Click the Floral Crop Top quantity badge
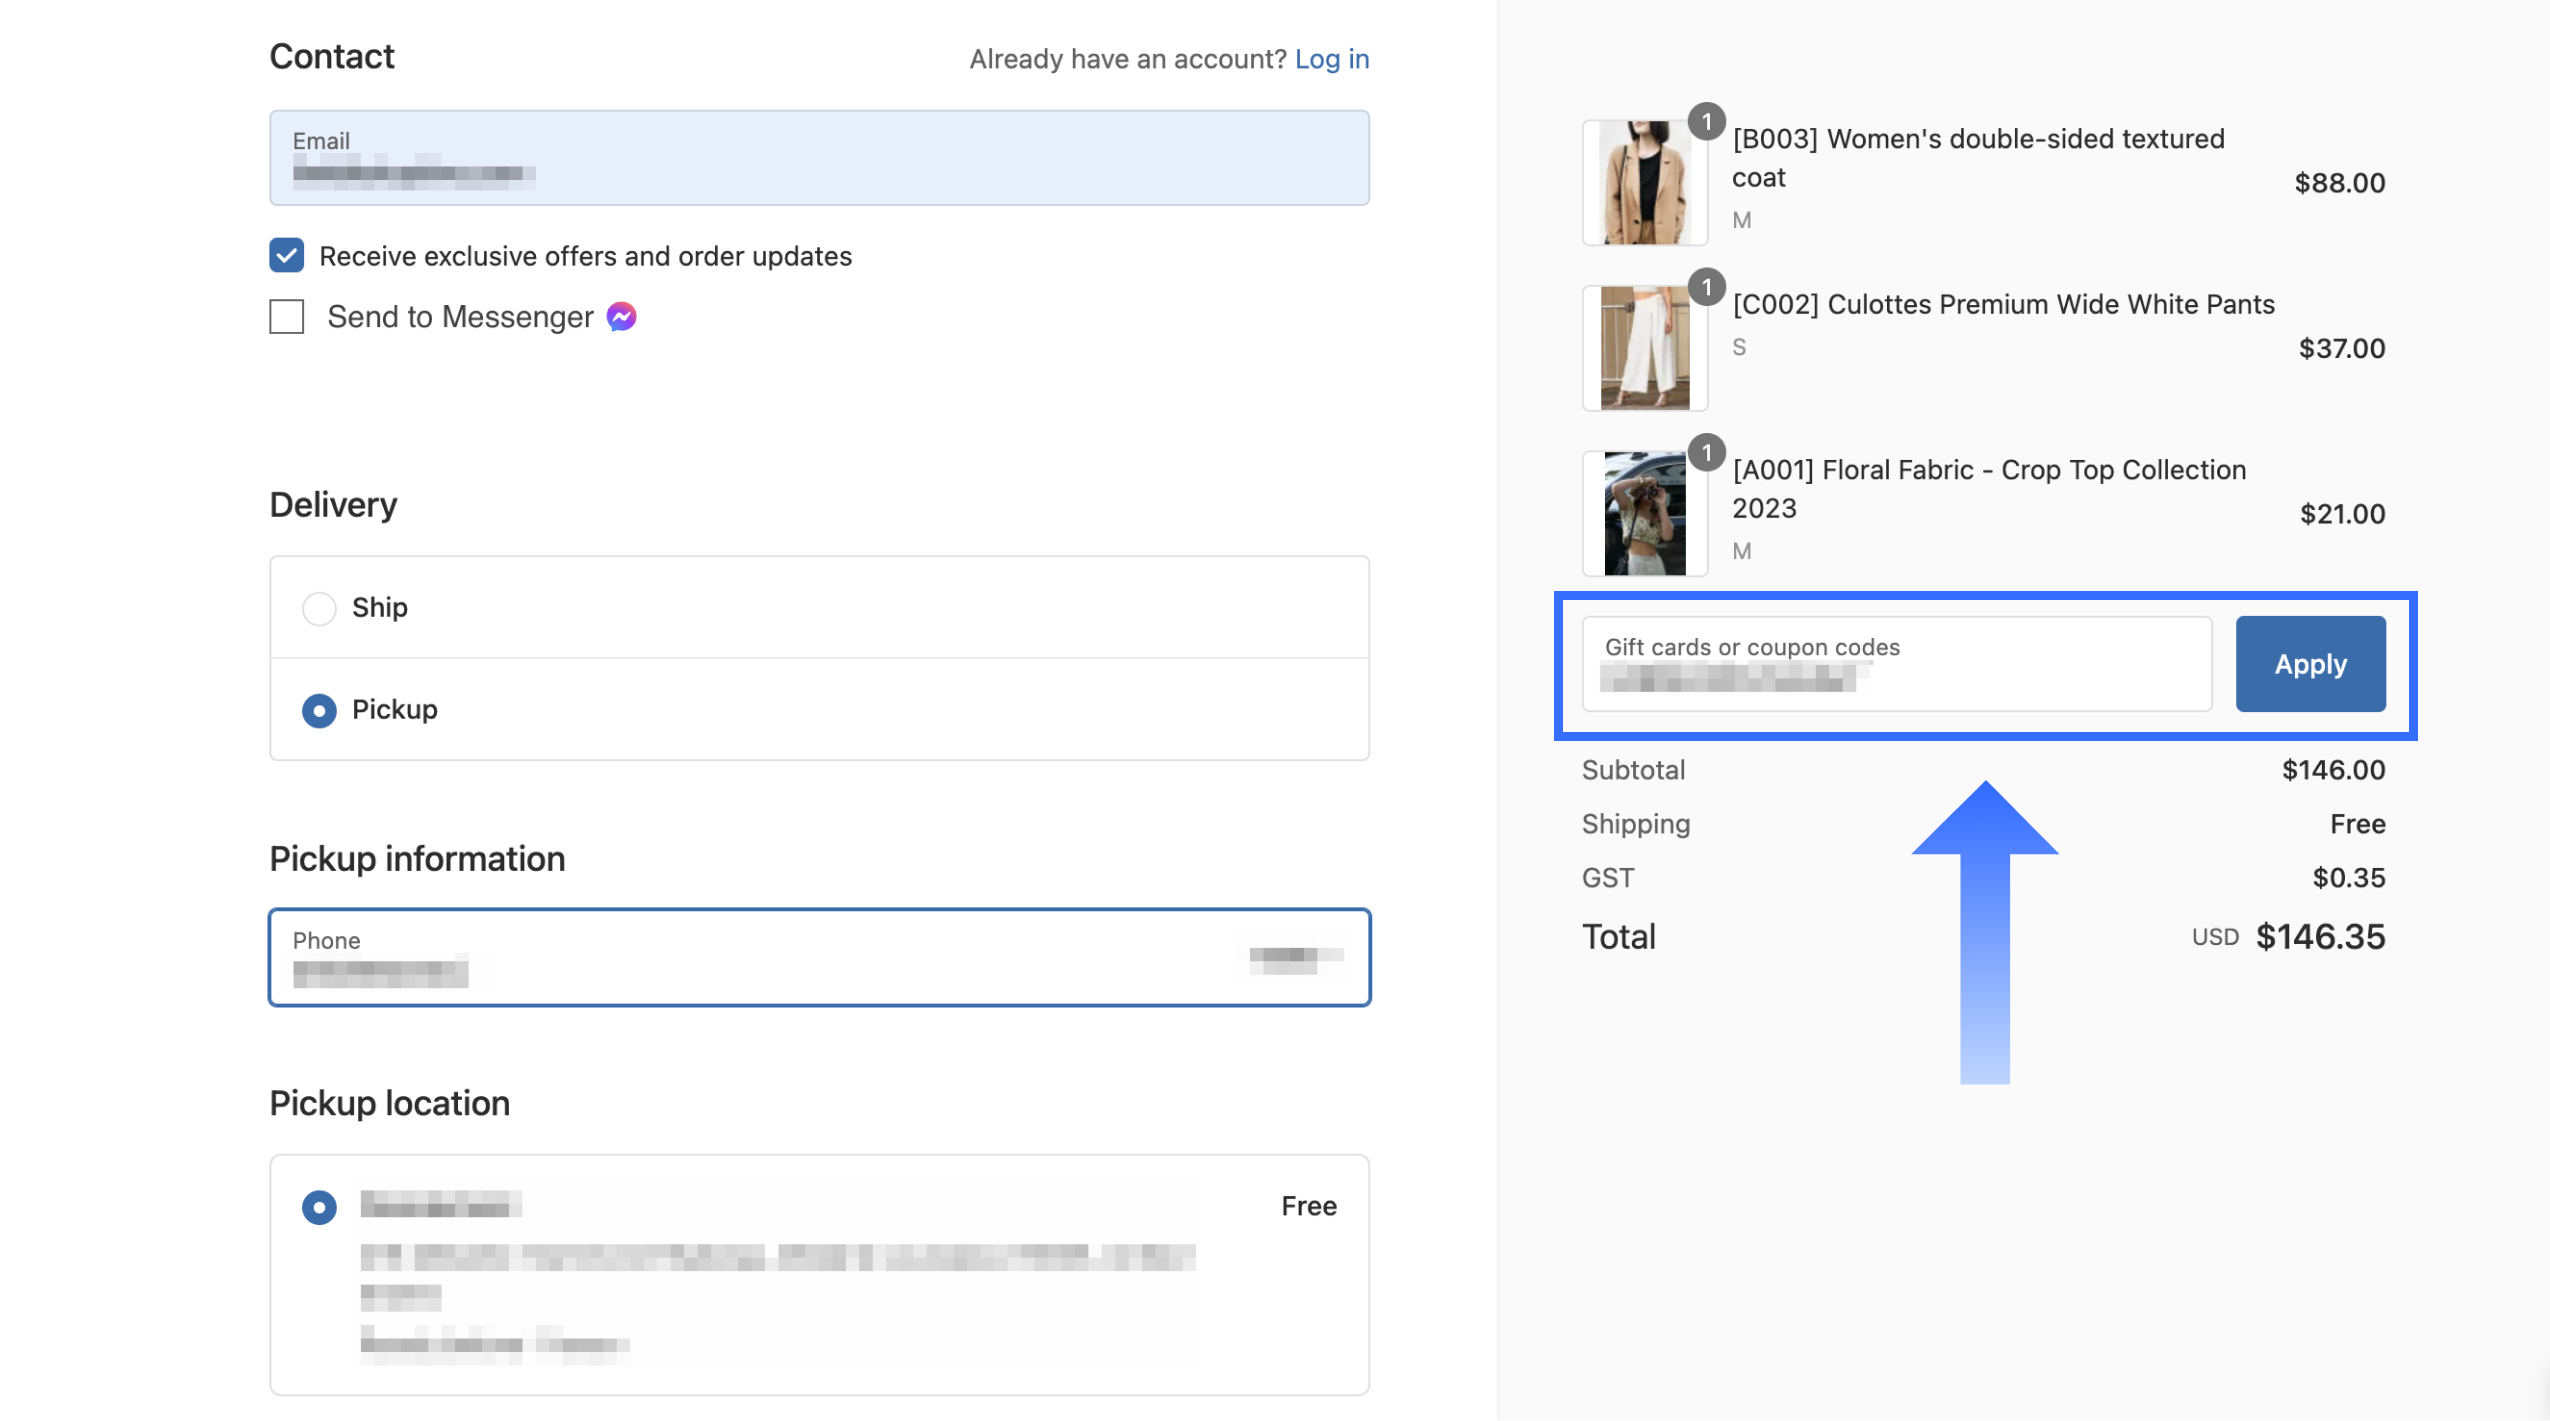 click(x=1706, y=453)
